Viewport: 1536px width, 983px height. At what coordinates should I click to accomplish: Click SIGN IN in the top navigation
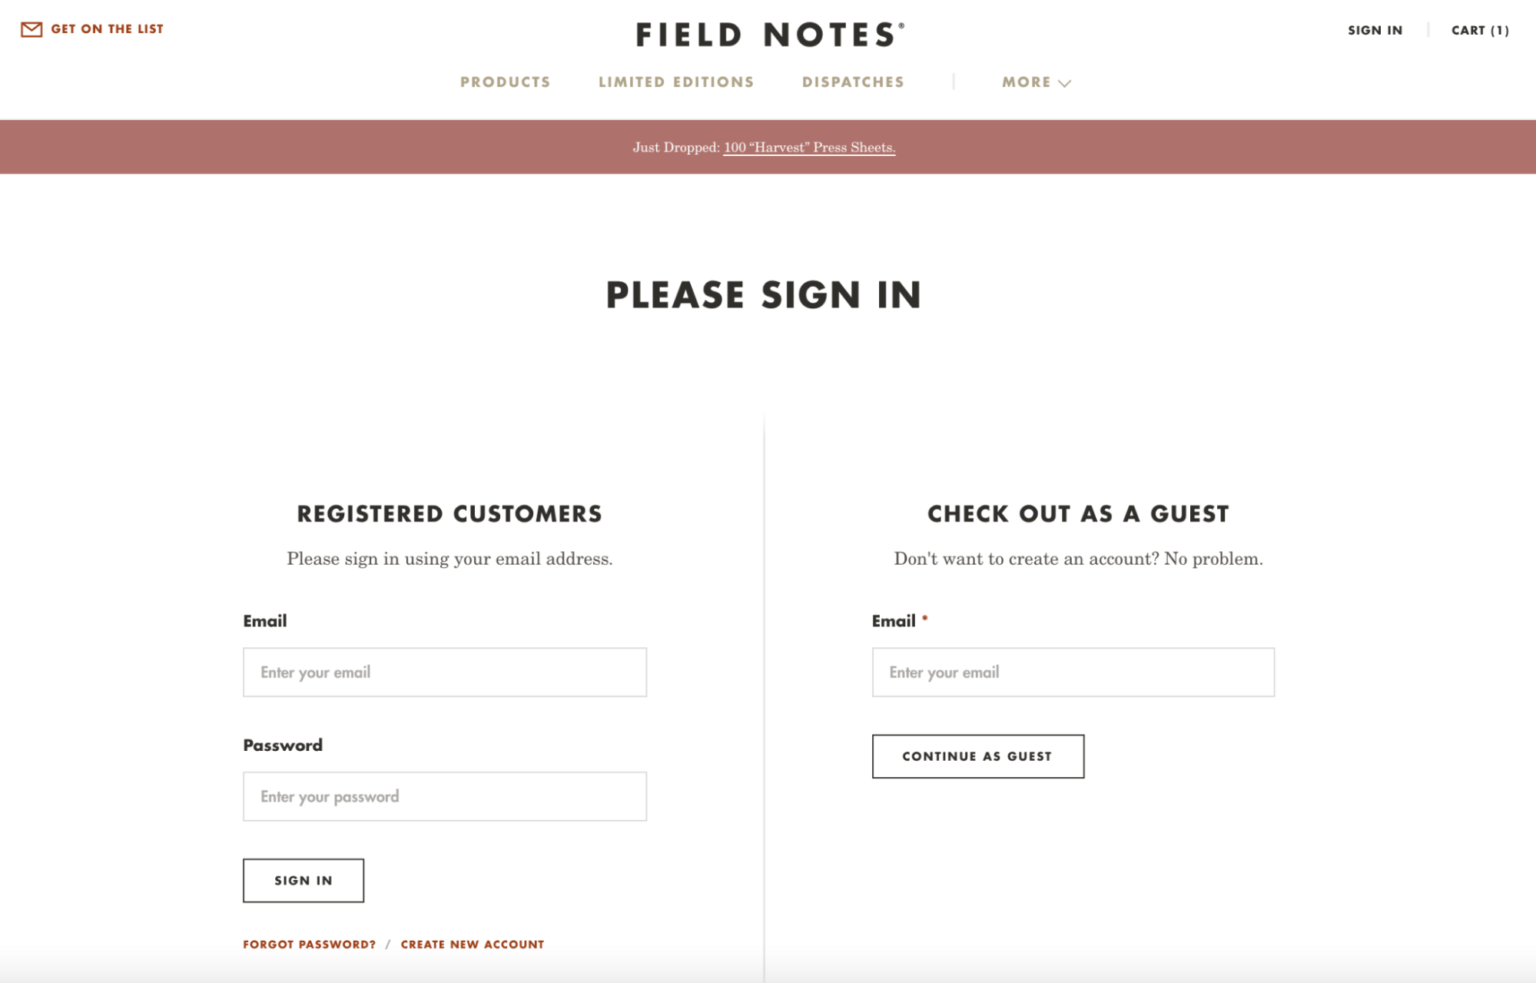(x=1375, y=30)
